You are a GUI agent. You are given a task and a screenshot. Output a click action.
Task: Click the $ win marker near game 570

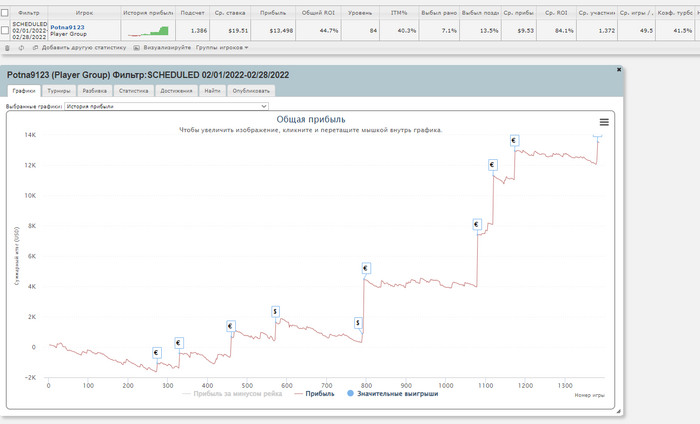tap(275, 311)
